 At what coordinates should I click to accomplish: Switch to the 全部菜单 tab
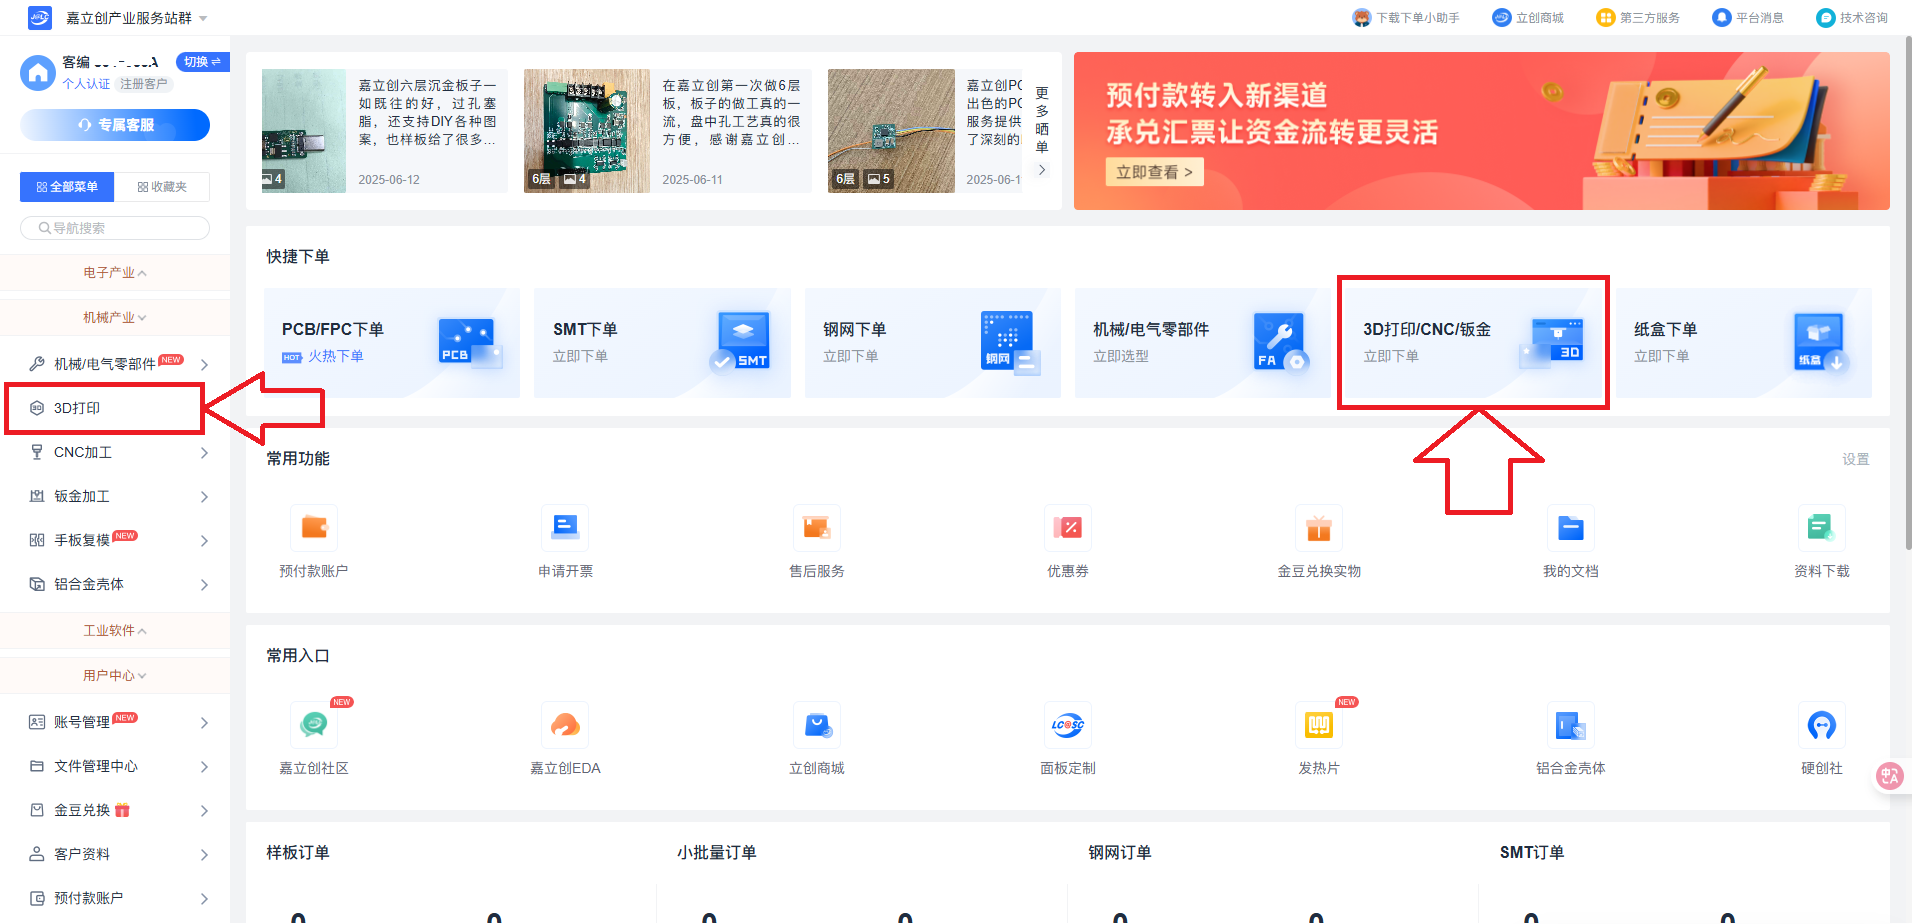click(67, 187)
